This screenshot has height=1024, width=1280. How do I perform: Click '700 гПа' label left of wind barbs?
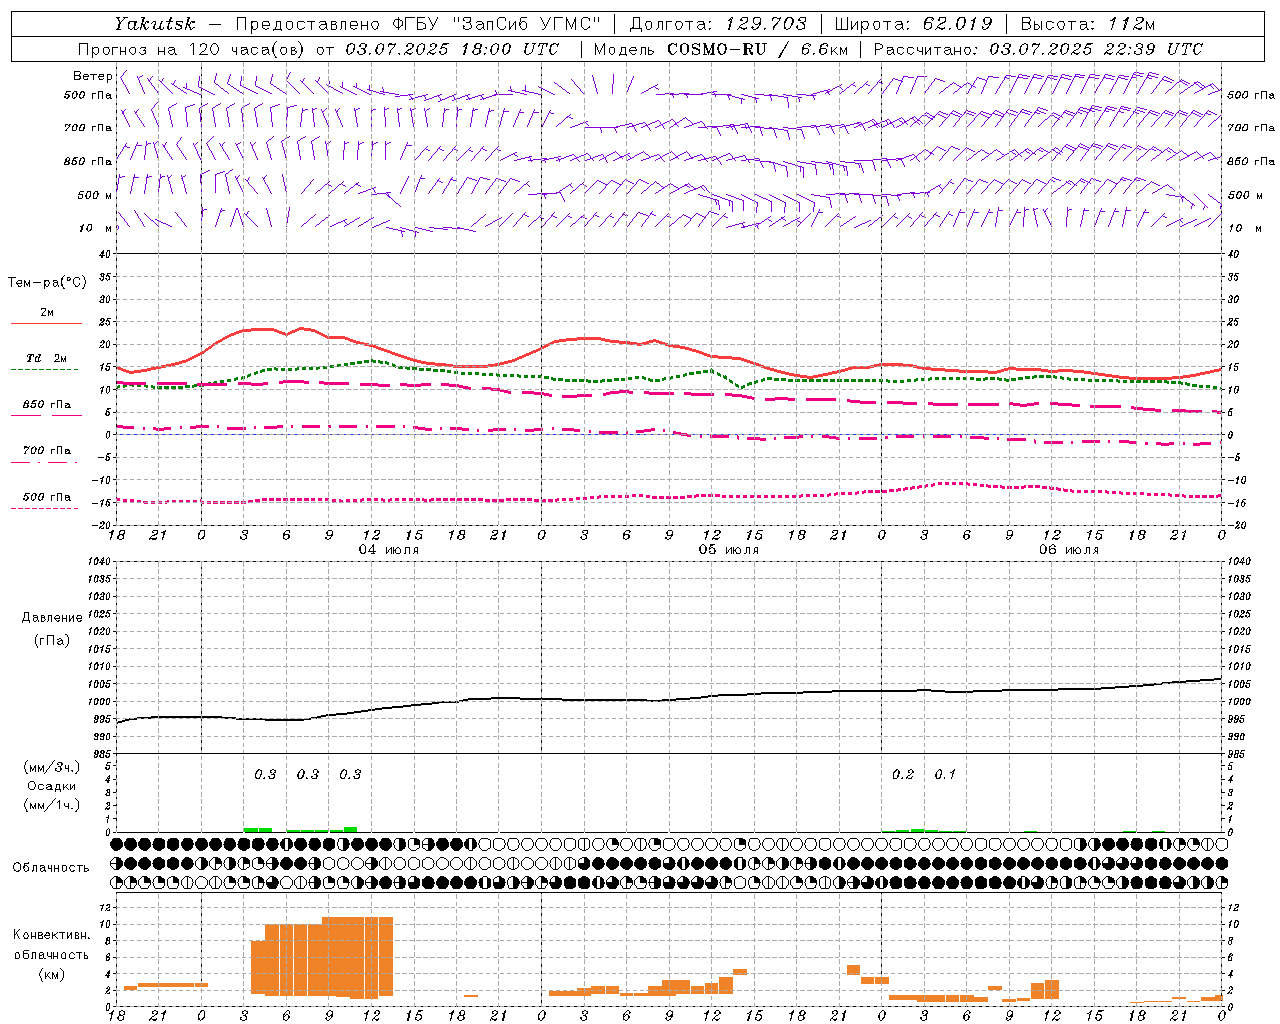coord(88,128)
